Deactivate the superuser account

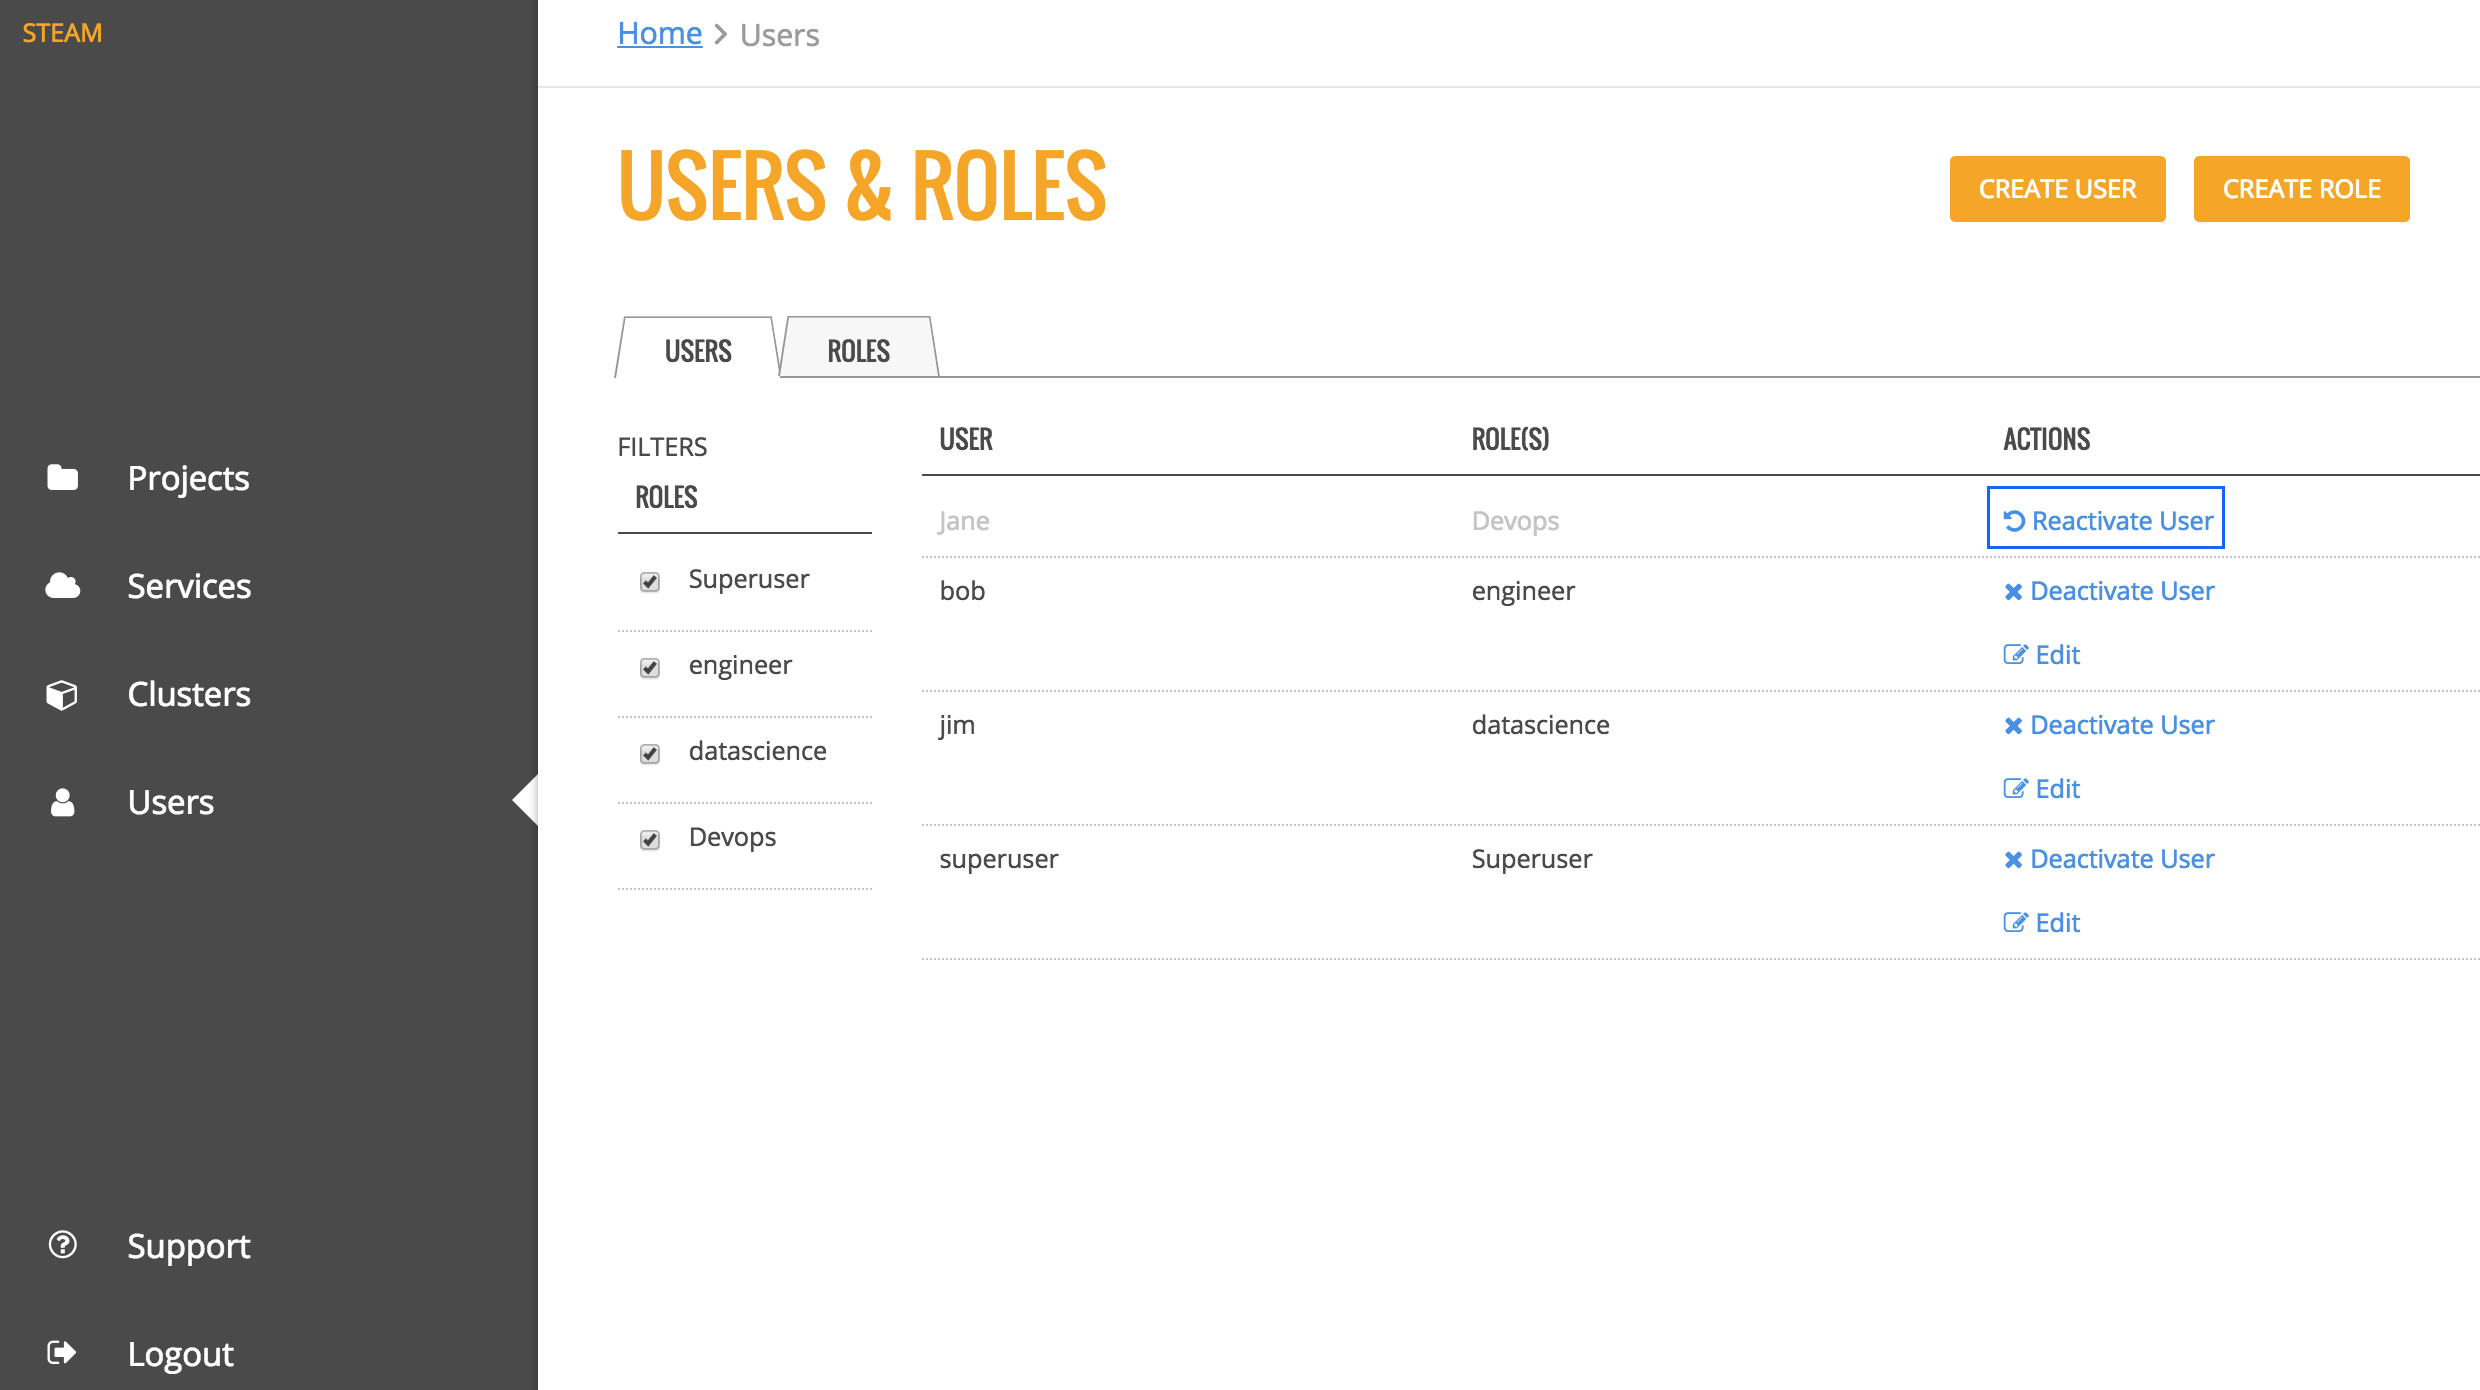(x=2109, y=859)
